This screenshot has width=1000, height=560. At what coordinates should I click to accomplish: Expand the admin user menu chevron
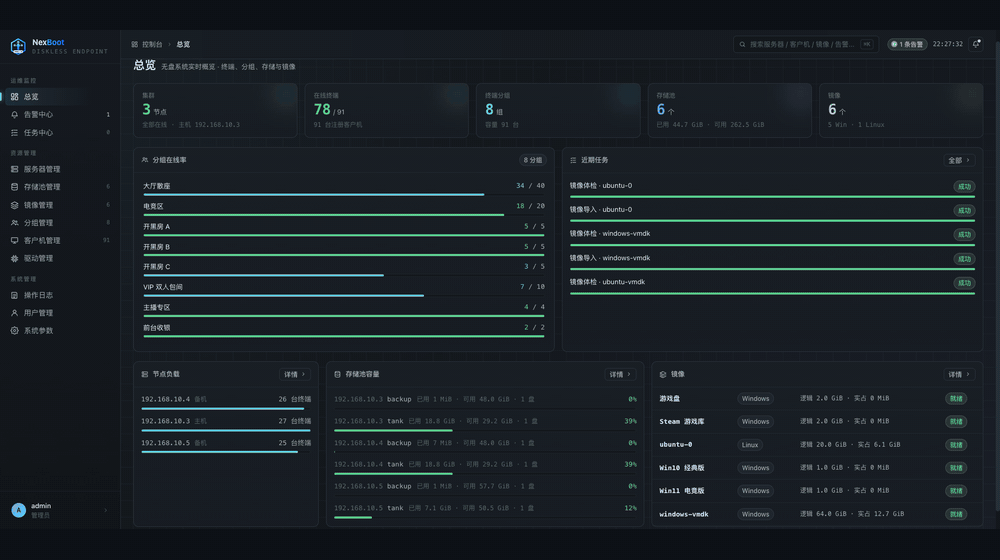(x=106, y=510)
